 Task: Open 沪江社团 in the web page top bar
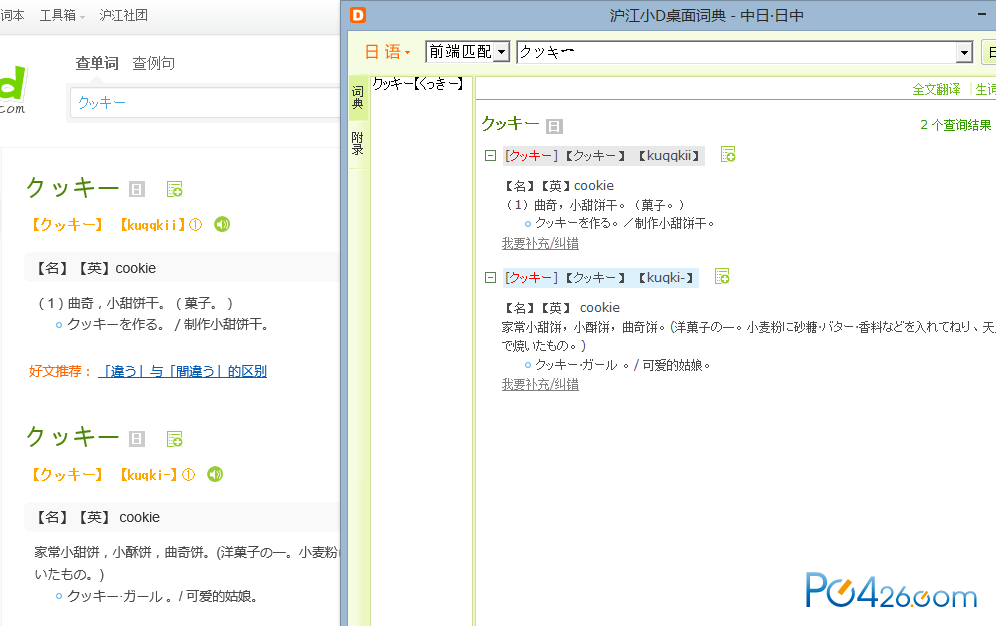point(123,15)
